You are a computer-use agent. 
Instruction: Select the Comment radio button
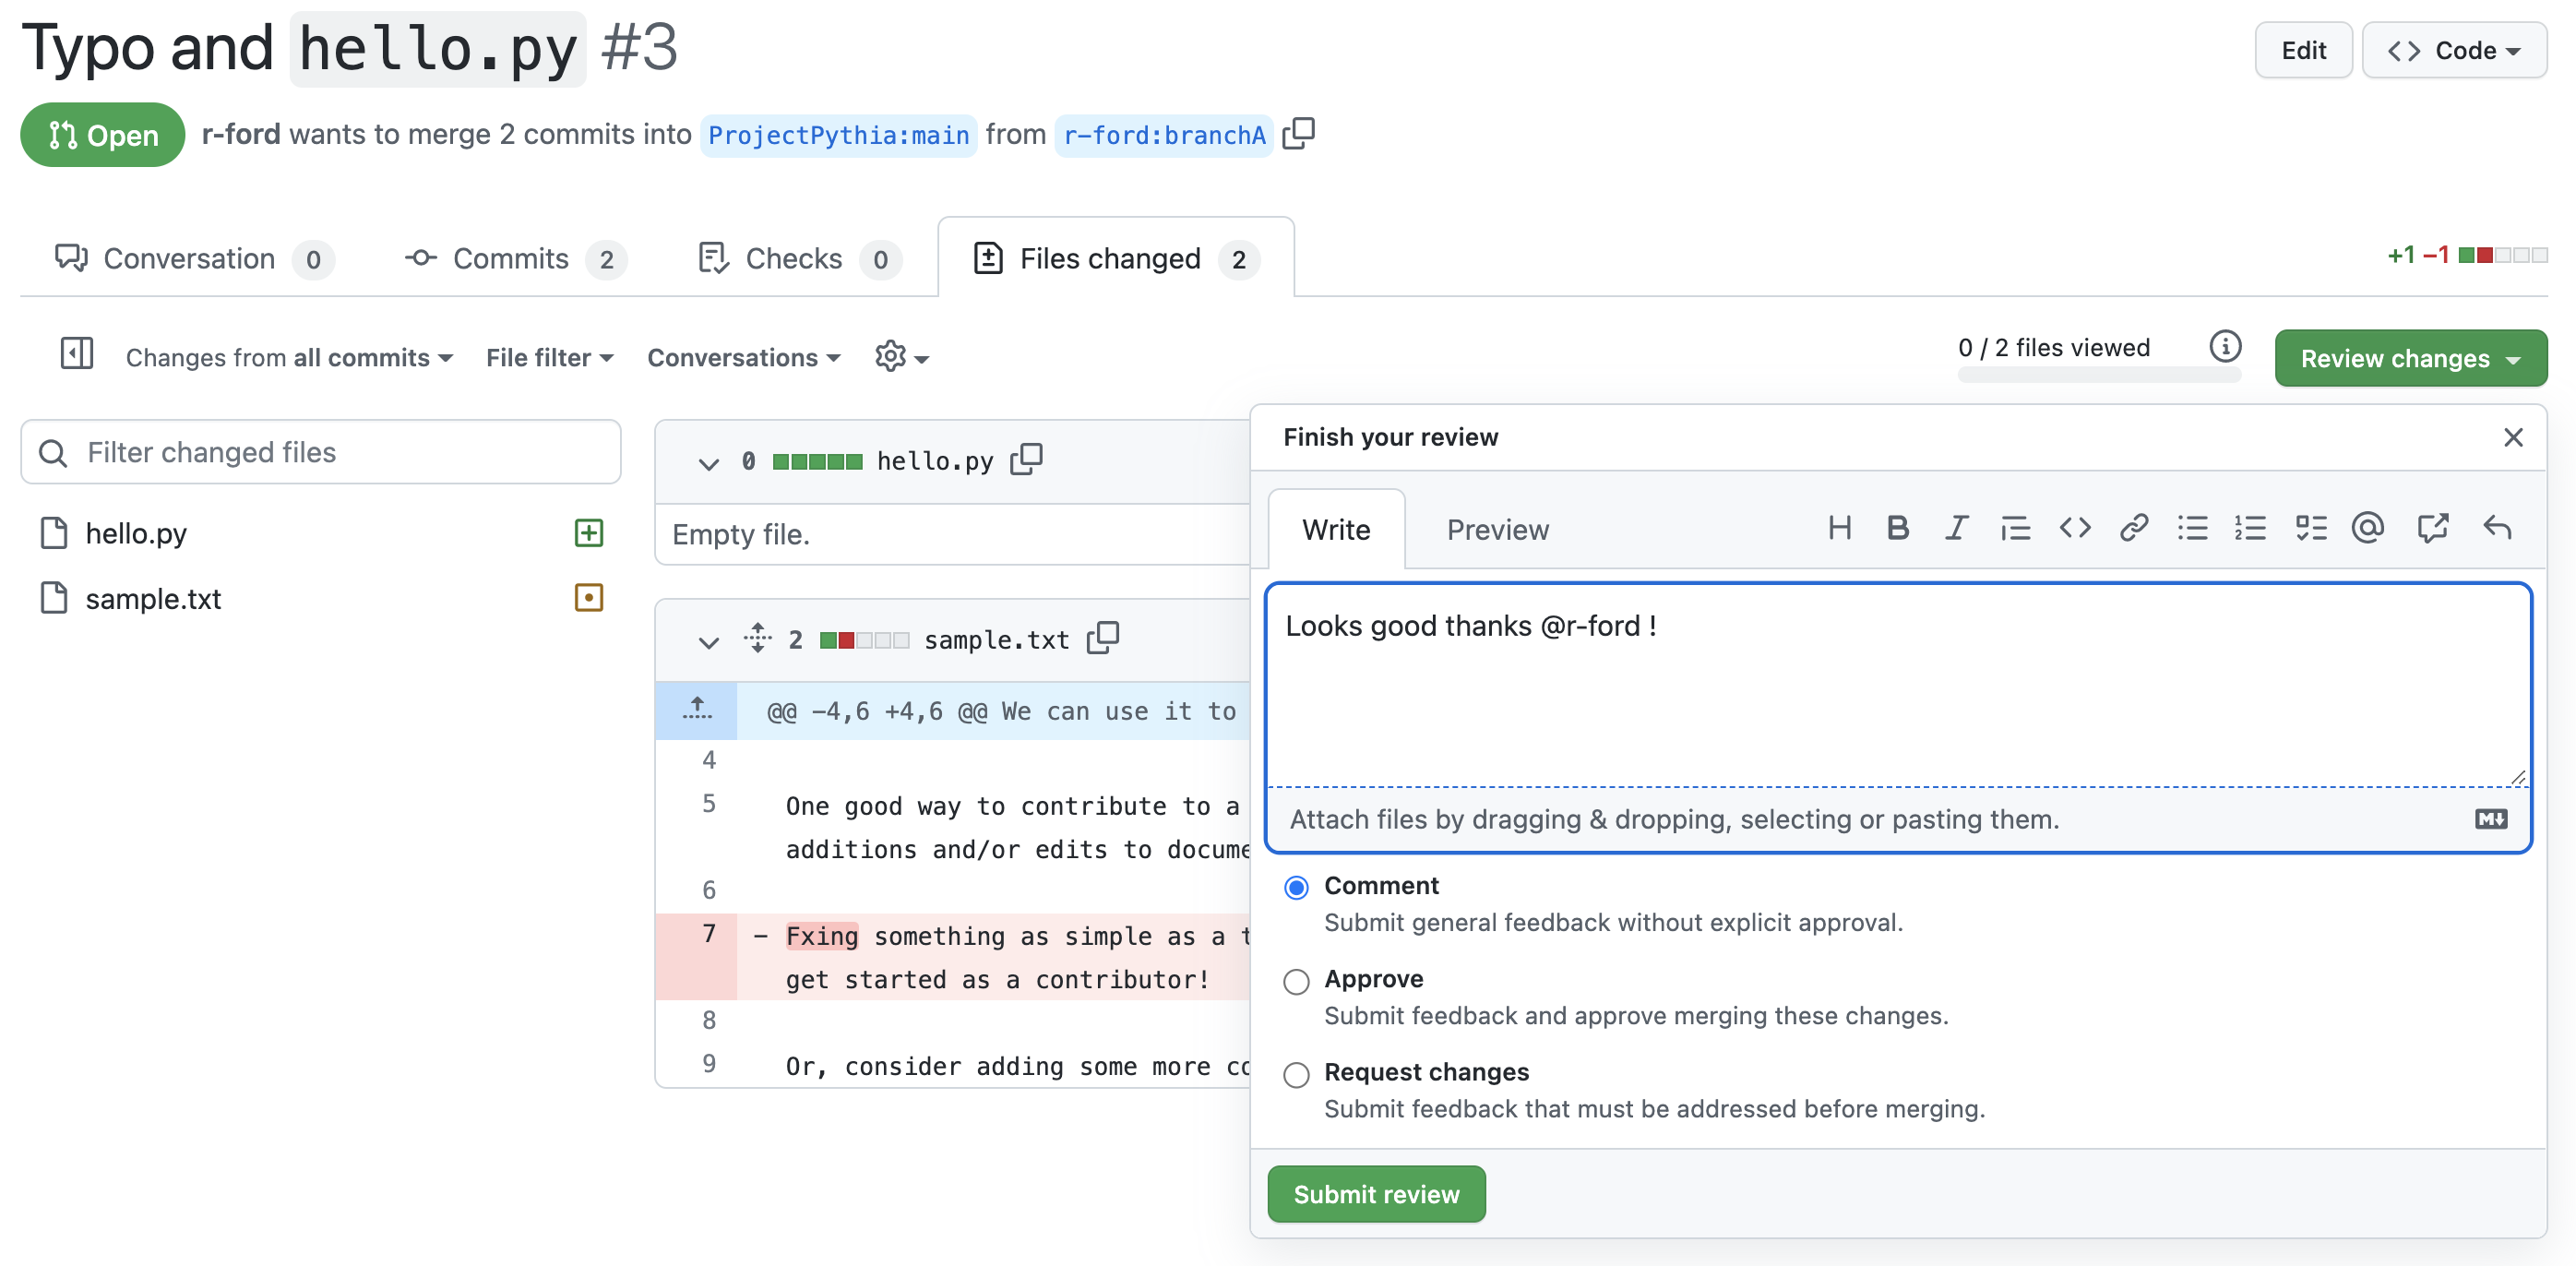(x=1296, y=887)
